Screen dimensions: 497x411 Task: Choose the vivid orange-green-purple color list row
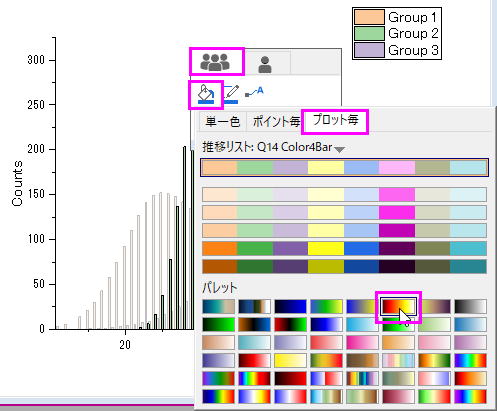pyautogui.click(x=344, y=248)
